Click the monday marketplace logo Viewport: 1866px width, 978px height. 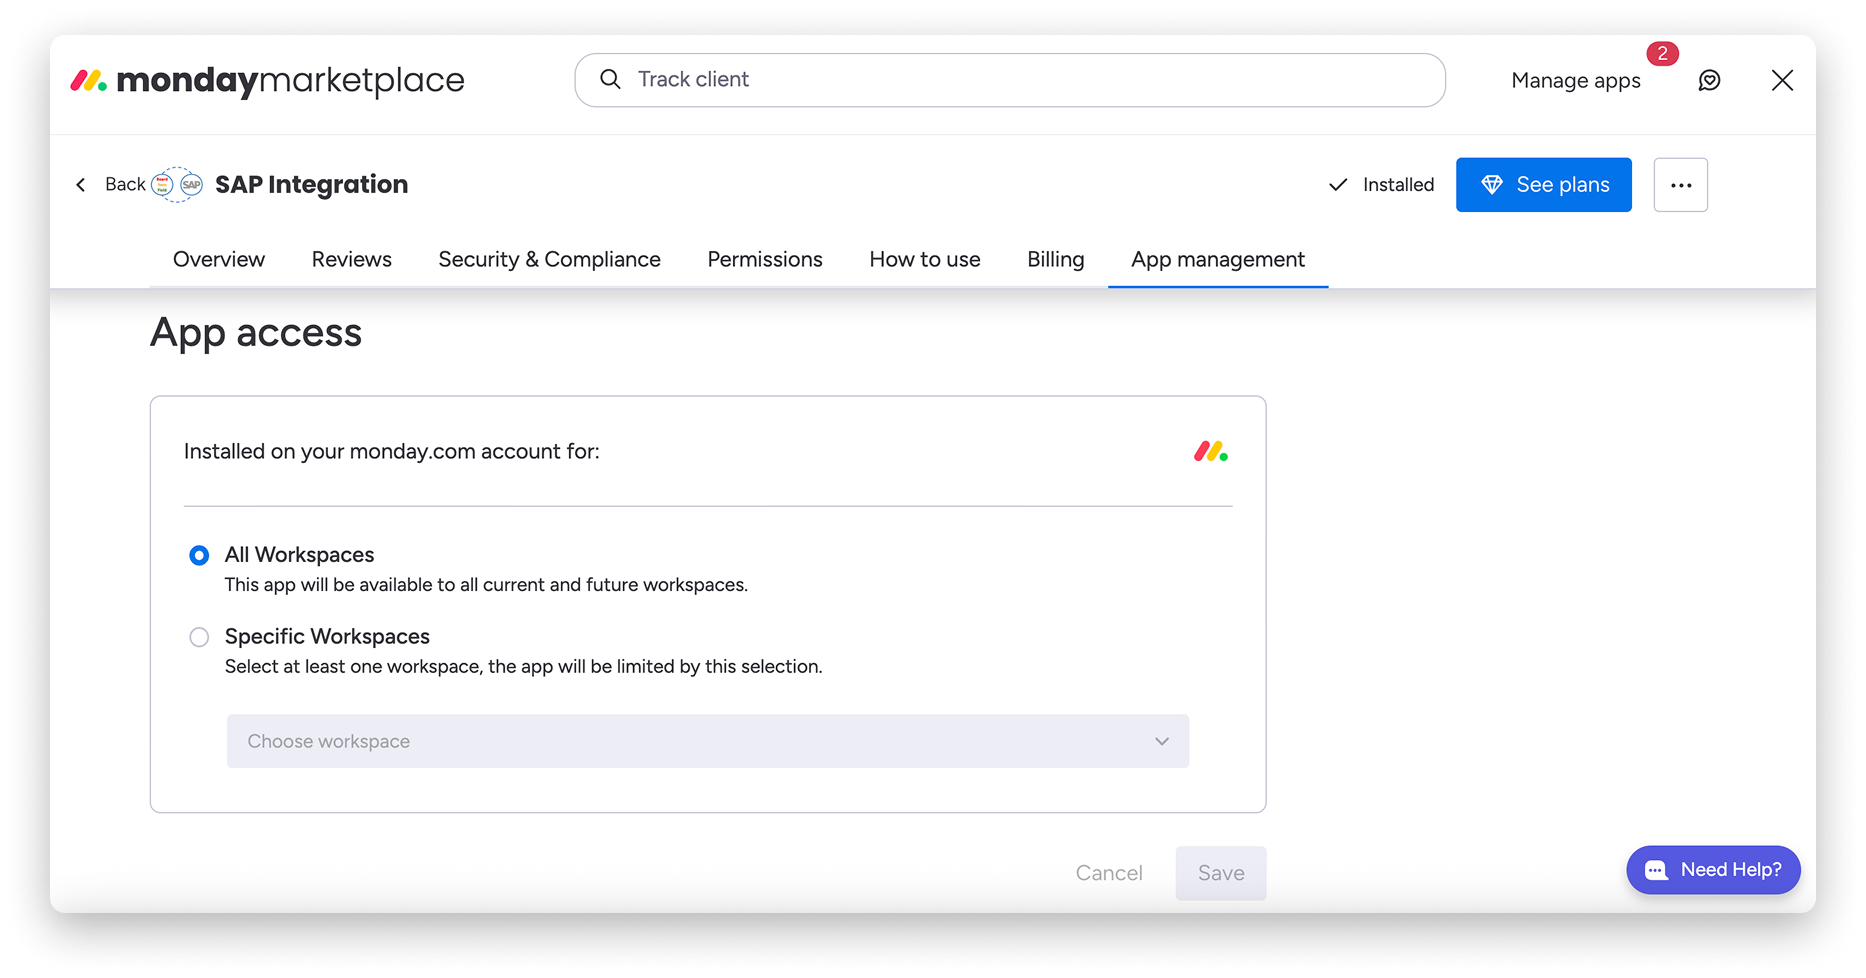point(267,80)
